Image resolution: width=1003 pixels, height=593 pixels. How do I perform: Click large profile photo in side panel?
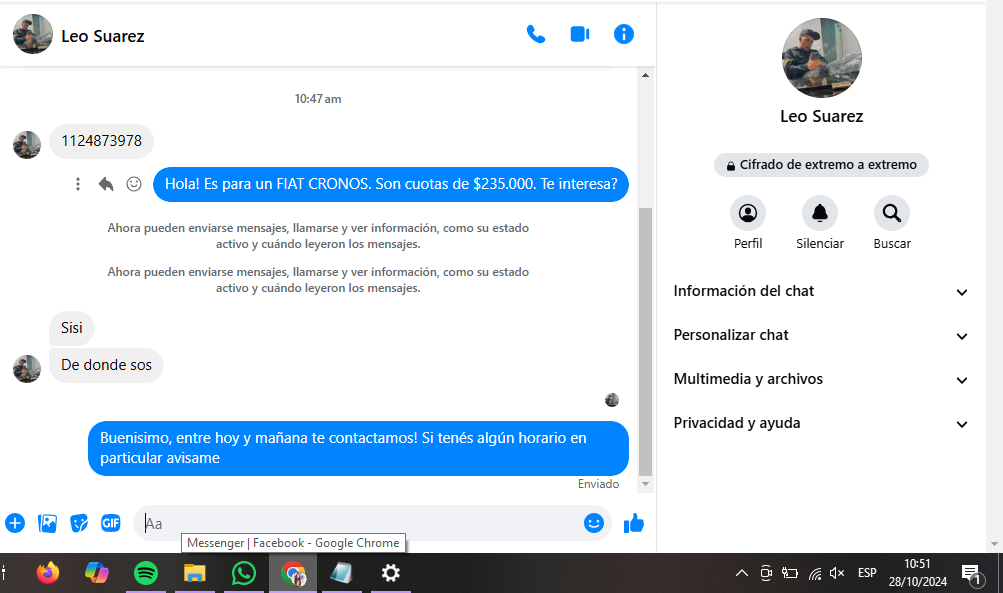821,58
